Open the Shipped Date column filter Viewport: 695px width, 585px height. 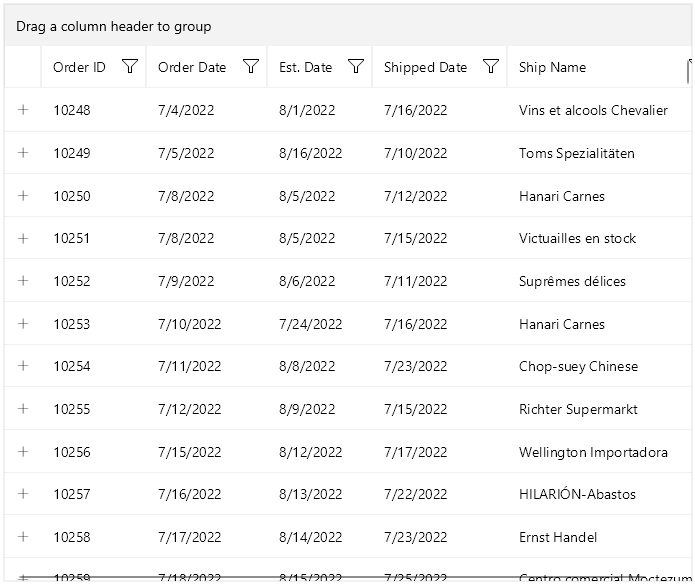pos(491,66)
